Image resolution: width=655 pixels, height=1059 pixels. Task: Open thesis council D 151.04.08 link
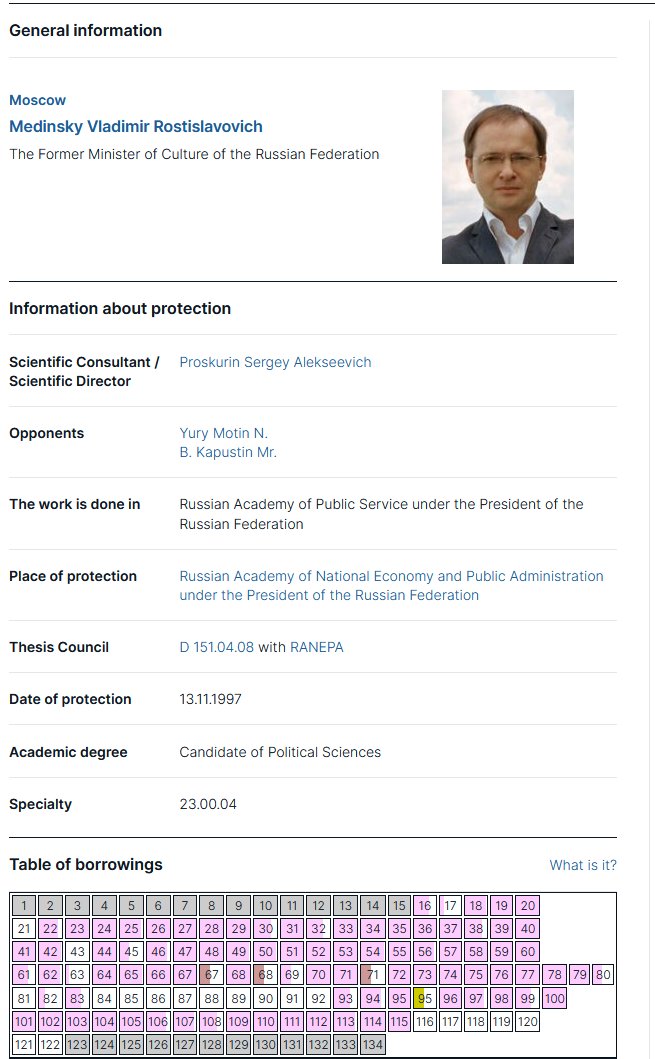217,647
